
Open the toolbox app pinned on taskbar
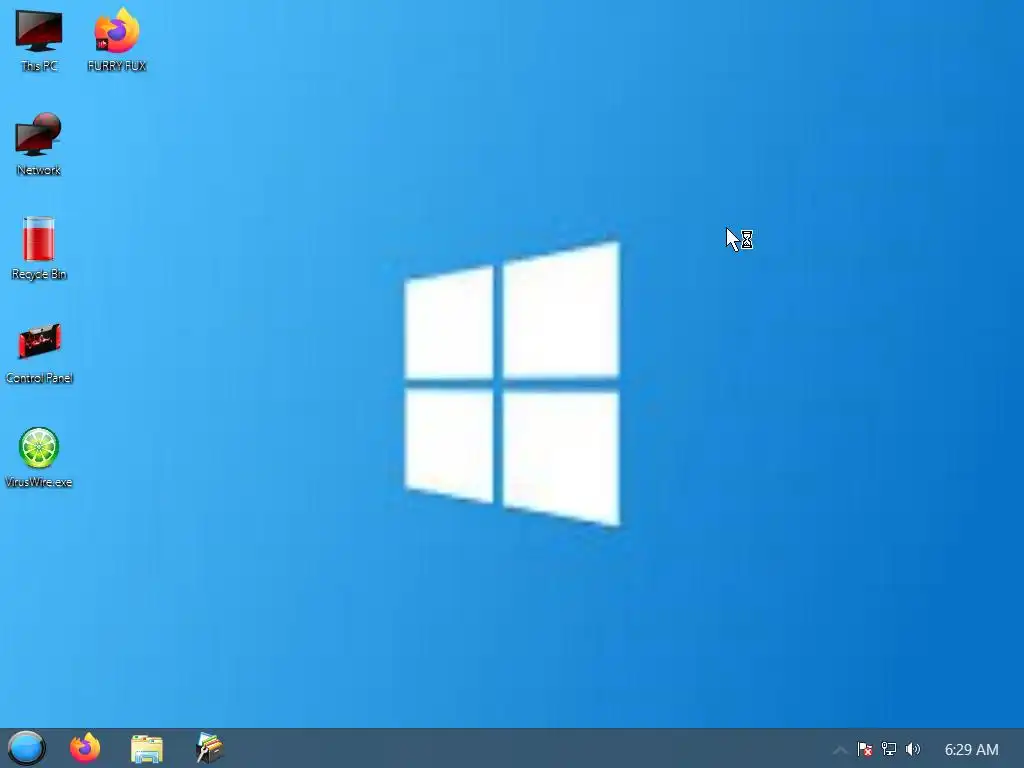pos(210,748)
